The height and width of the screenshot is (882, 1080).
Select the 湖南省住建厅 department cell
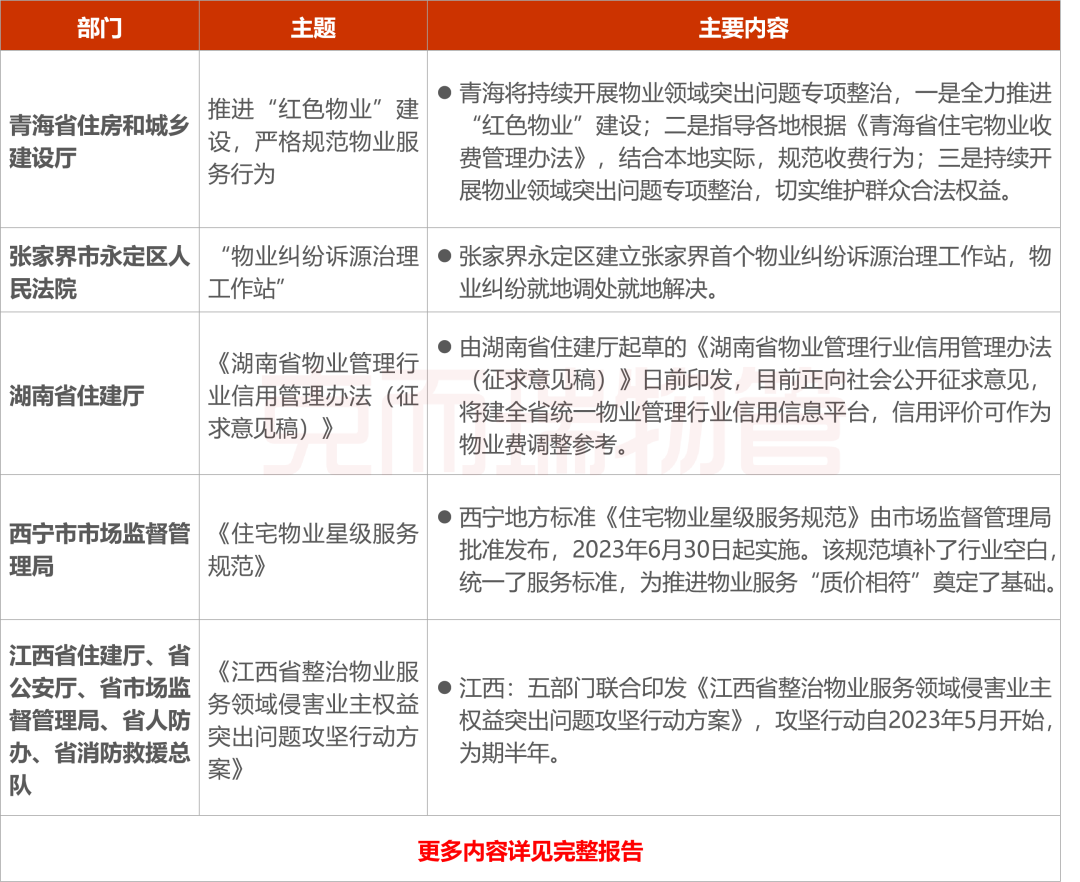click(x=100, y=395)
